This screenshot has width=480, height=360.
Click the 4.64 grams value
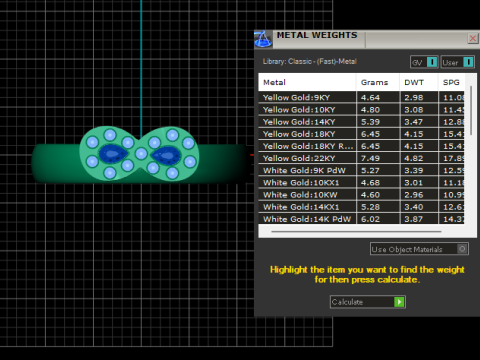coord(370,98)
